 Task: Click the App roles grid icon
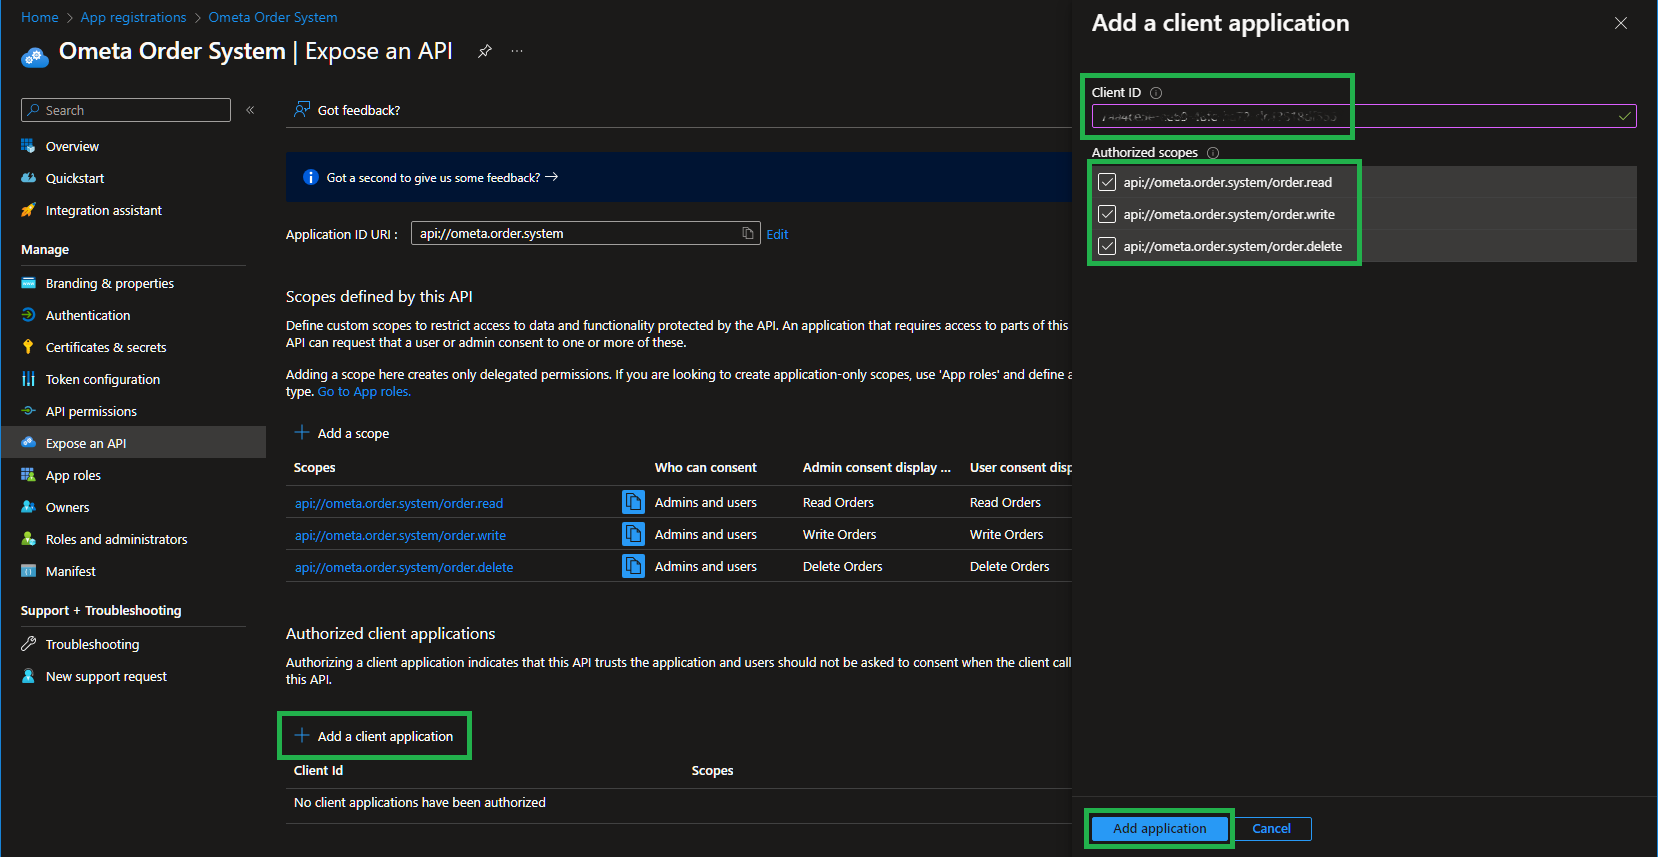28,475
